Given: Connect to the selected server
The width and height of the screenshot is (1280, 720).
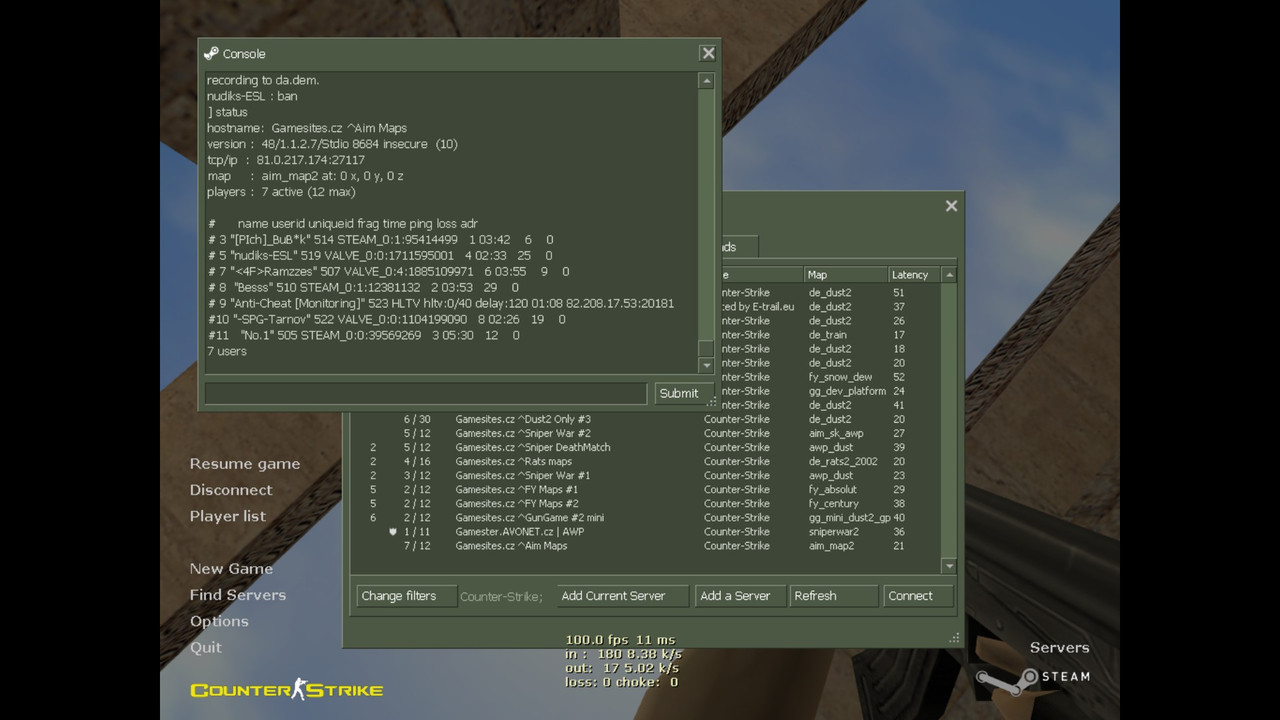Looking at the screenshot, I should [917, 596].
